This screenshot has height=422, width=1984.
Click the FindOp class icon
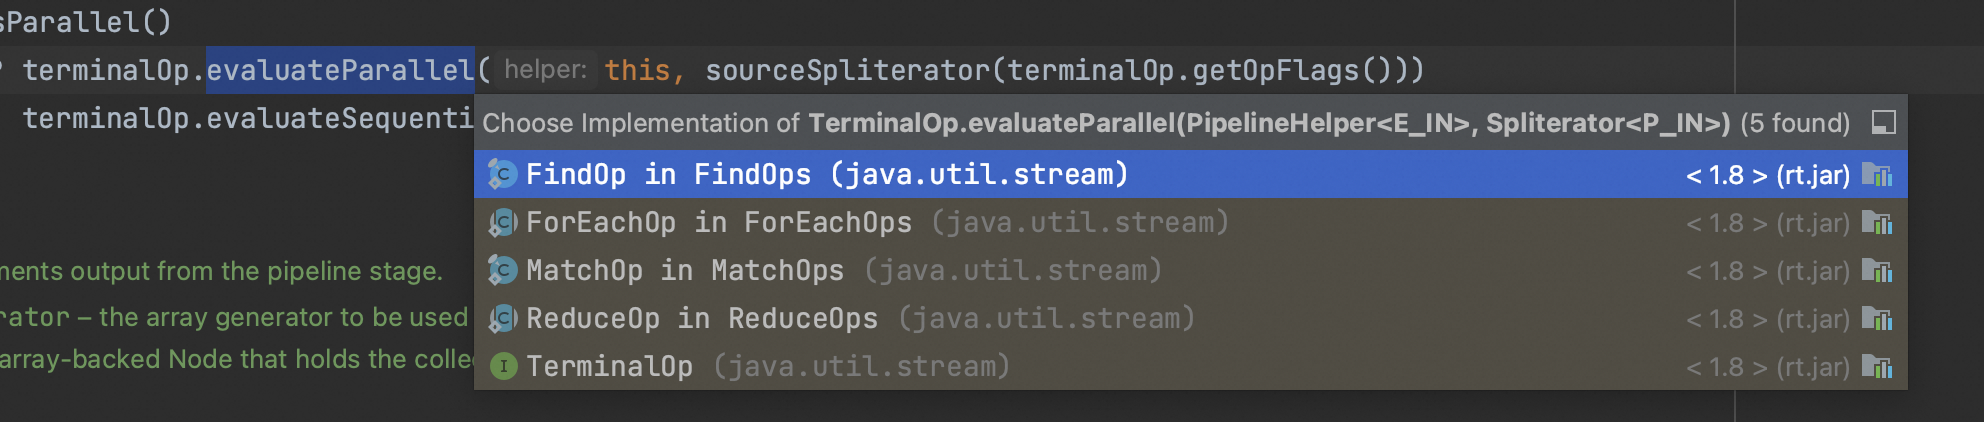[x=502, y=175]
